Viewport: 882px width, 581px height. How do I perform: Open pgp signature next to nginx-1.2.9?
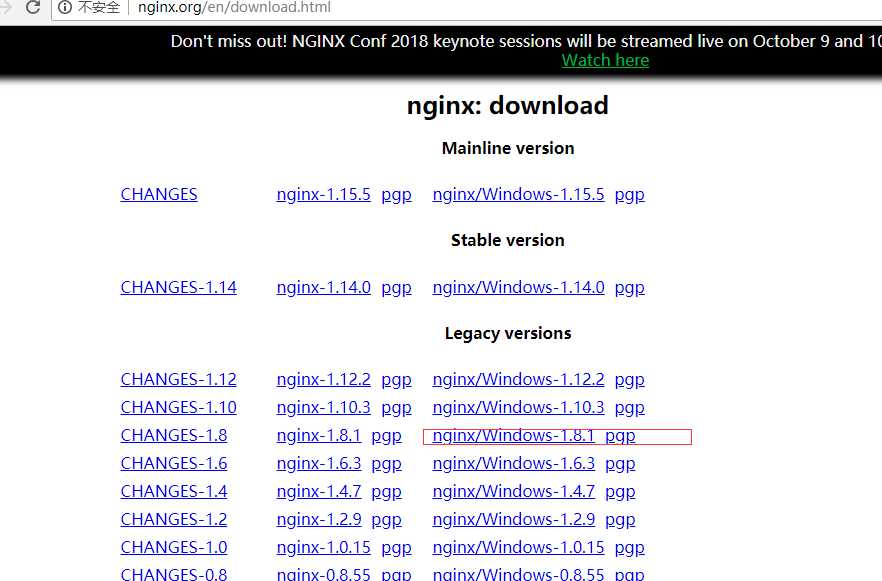pos(386,520)
